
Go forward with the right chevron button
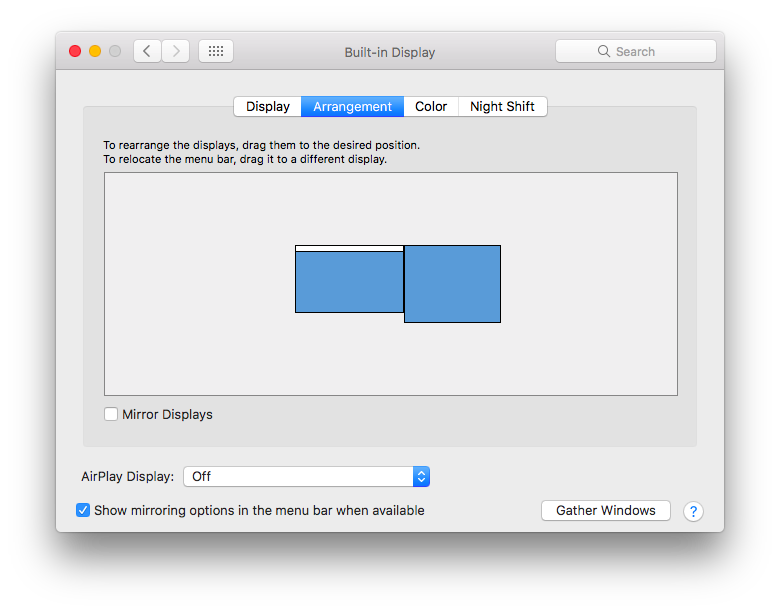176,51
